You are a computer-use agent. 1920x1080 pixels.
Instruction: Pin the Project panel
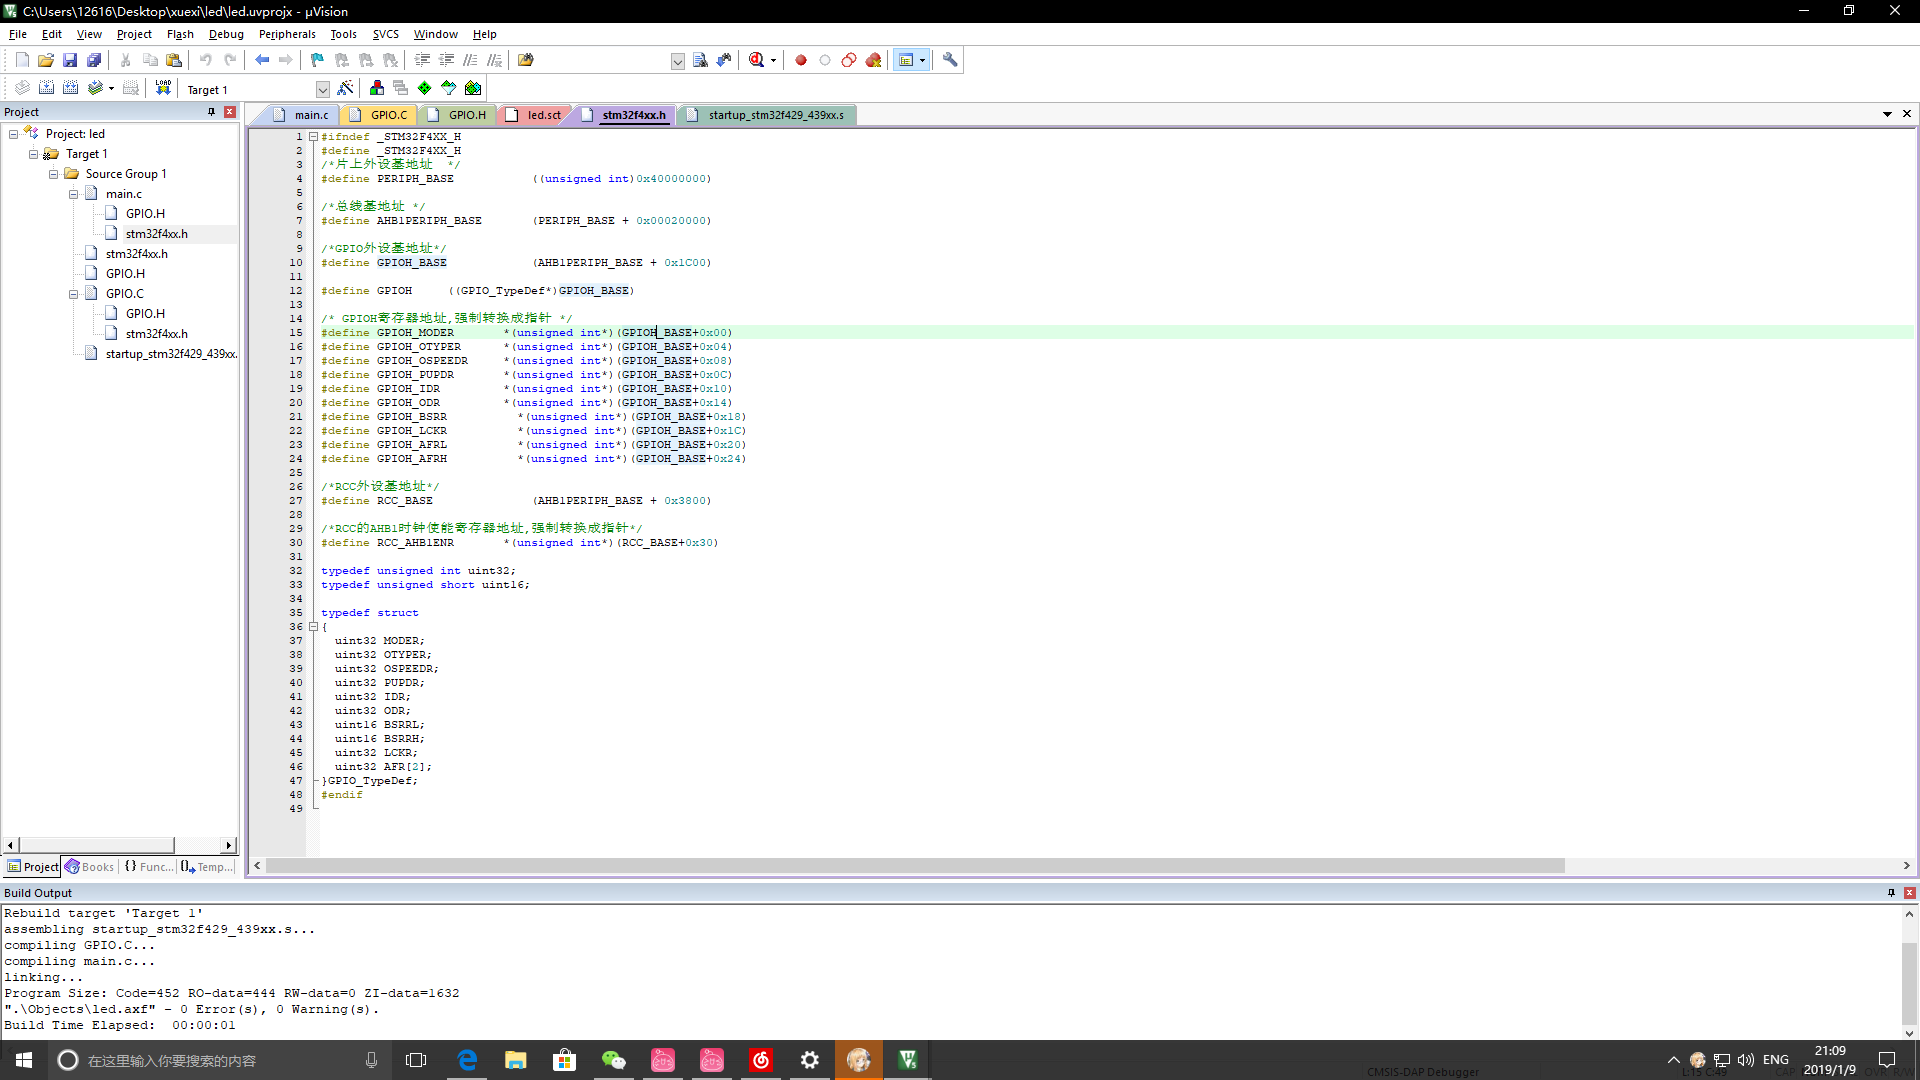(x=211, y=112)
